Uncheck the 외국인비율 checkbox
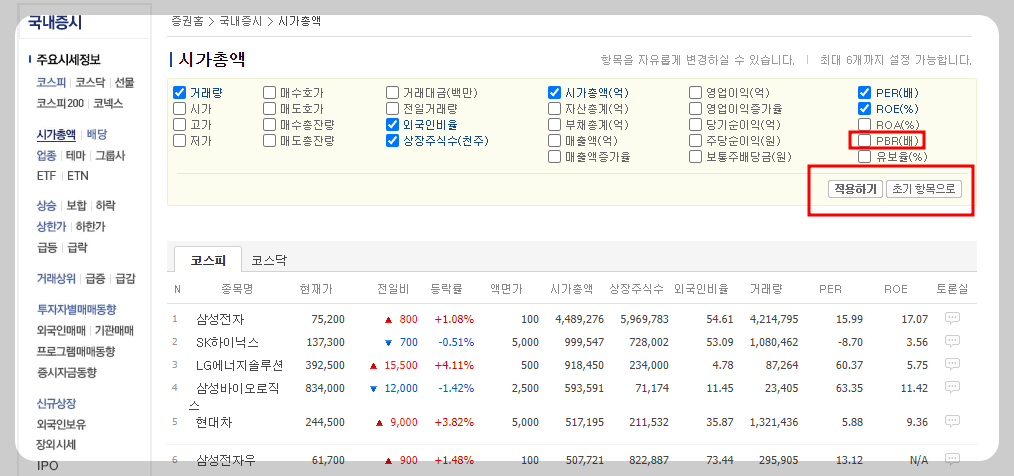 coord(393,124)
